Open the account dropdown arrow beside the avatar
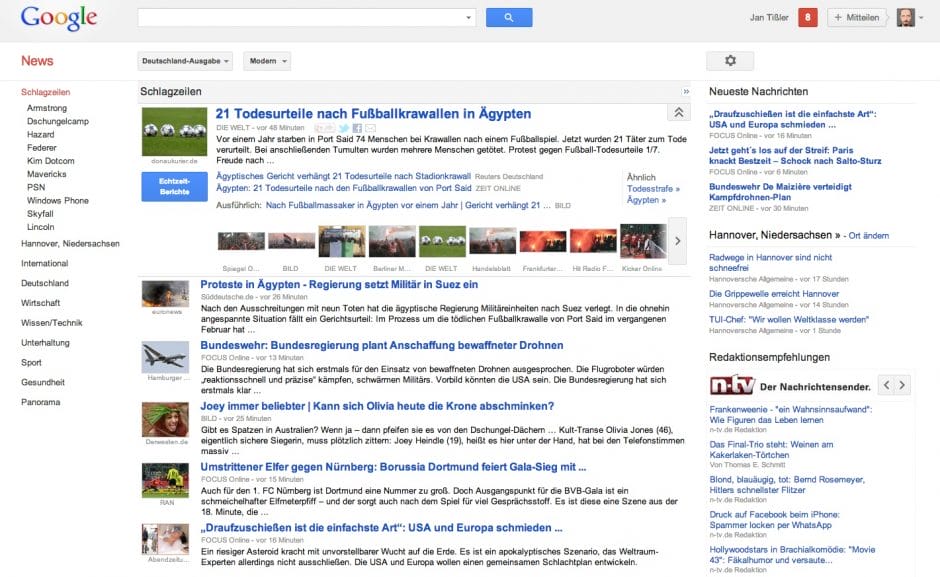940x577 pixels. tap(921, 17)
